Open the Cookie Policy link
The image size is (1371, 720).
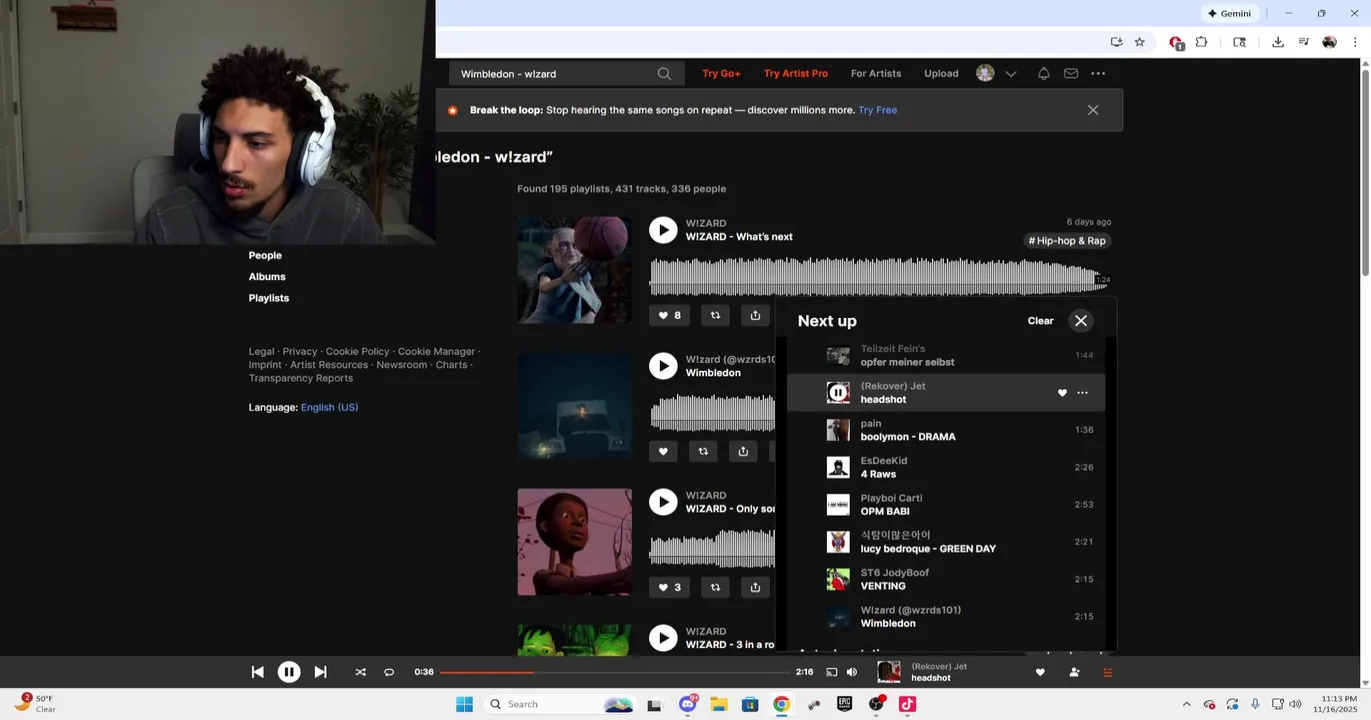[x=357, y=352]
